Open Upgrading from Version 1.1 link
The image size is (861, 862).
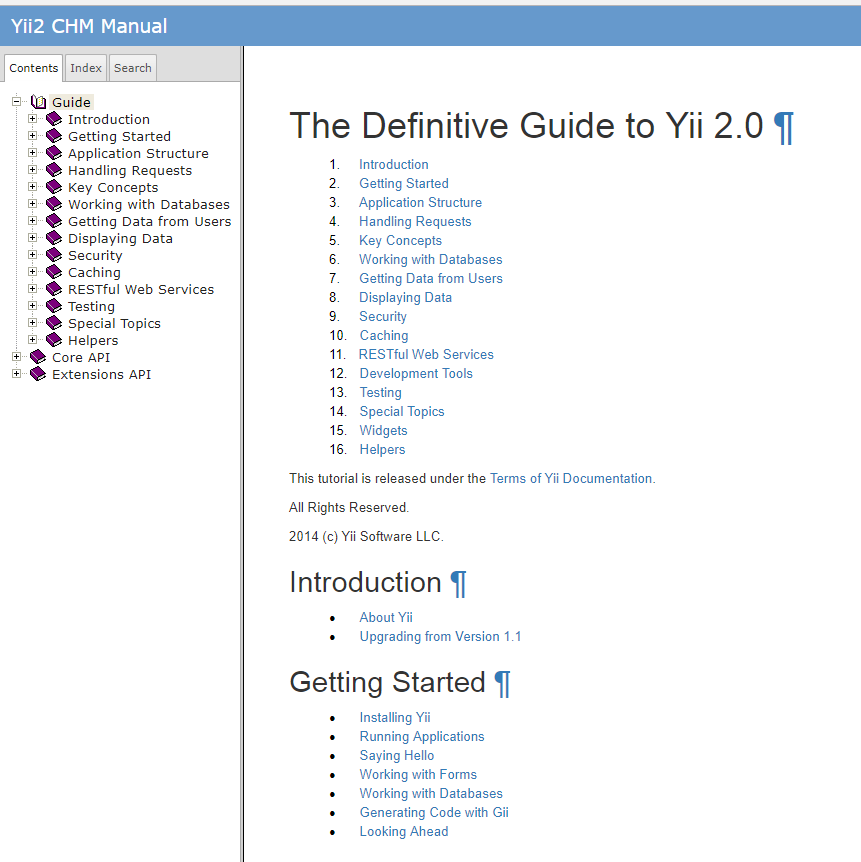[x=440, y=636]
